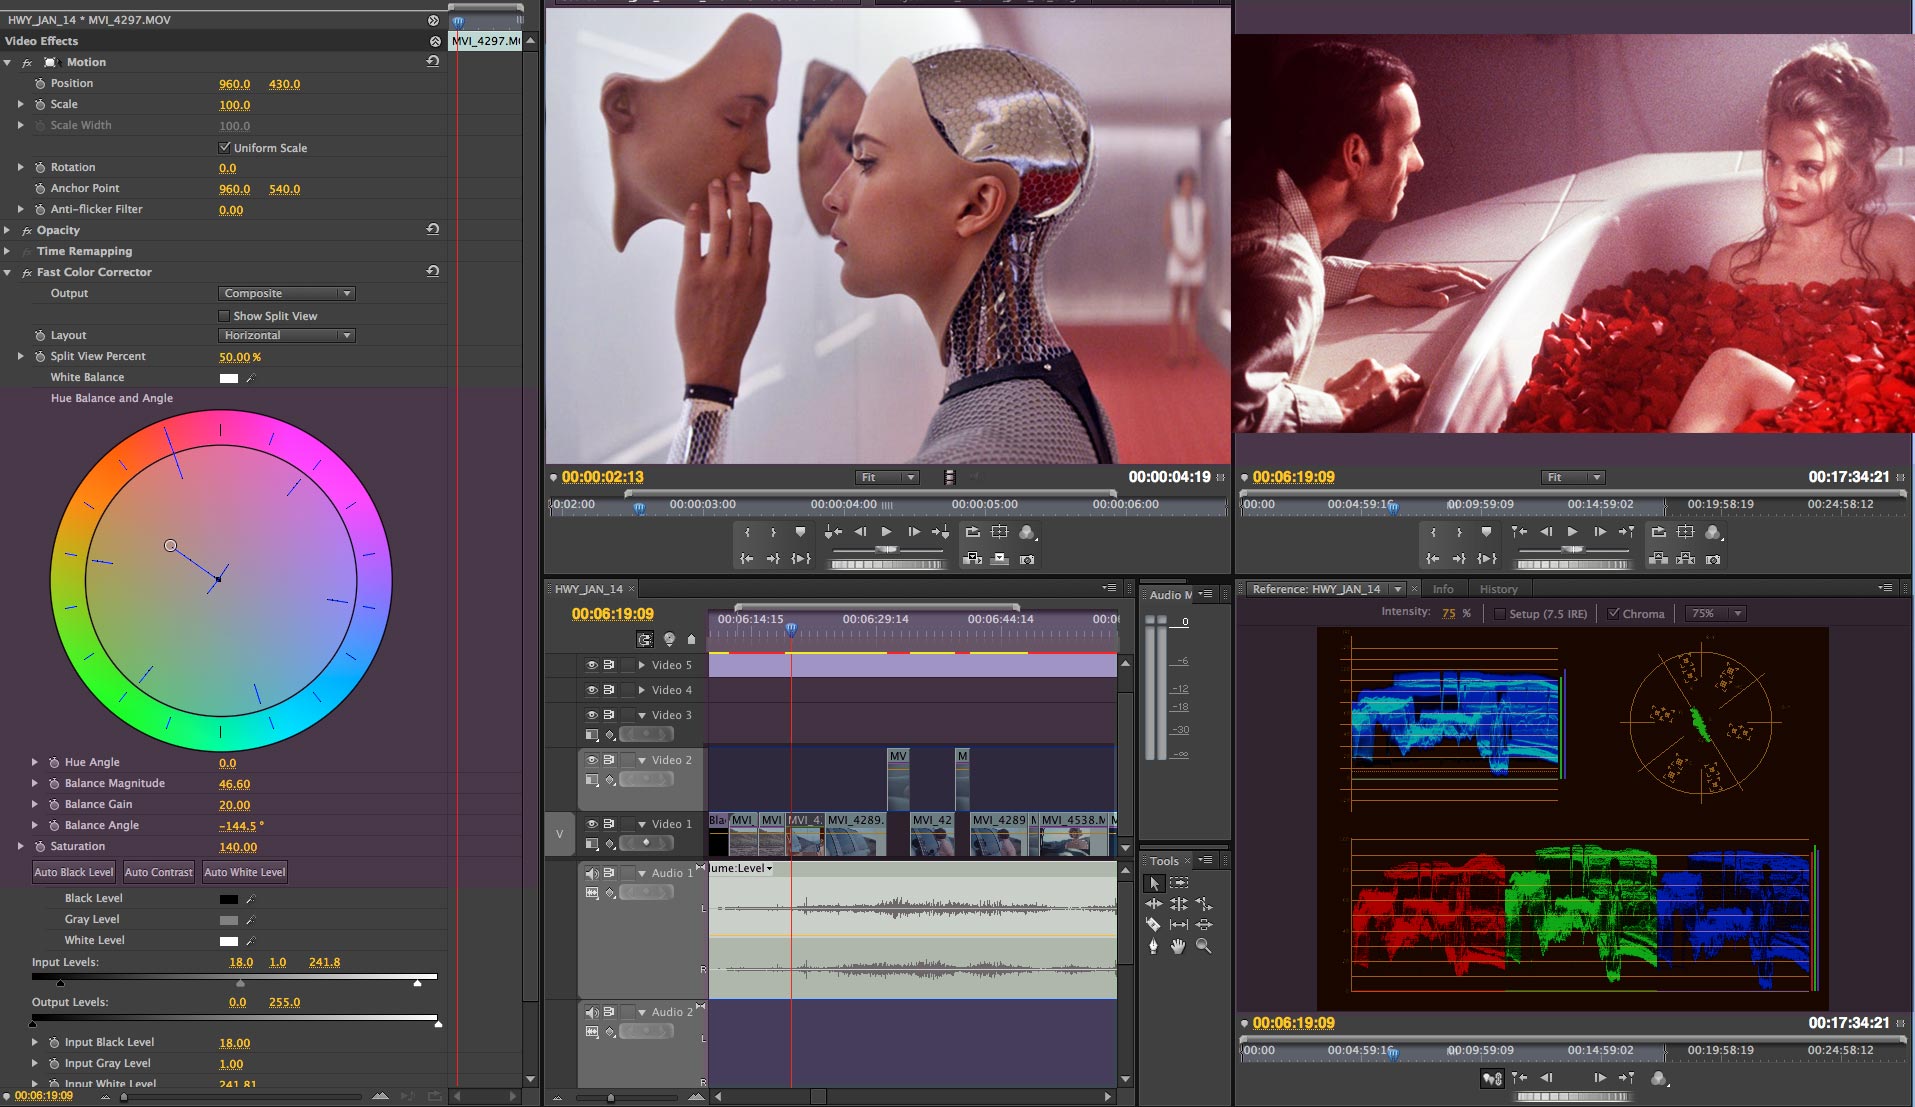Pick the Zoom magnifier tool
1915x1107 pixels.
pyautogui.click(x=1204, y=946)
